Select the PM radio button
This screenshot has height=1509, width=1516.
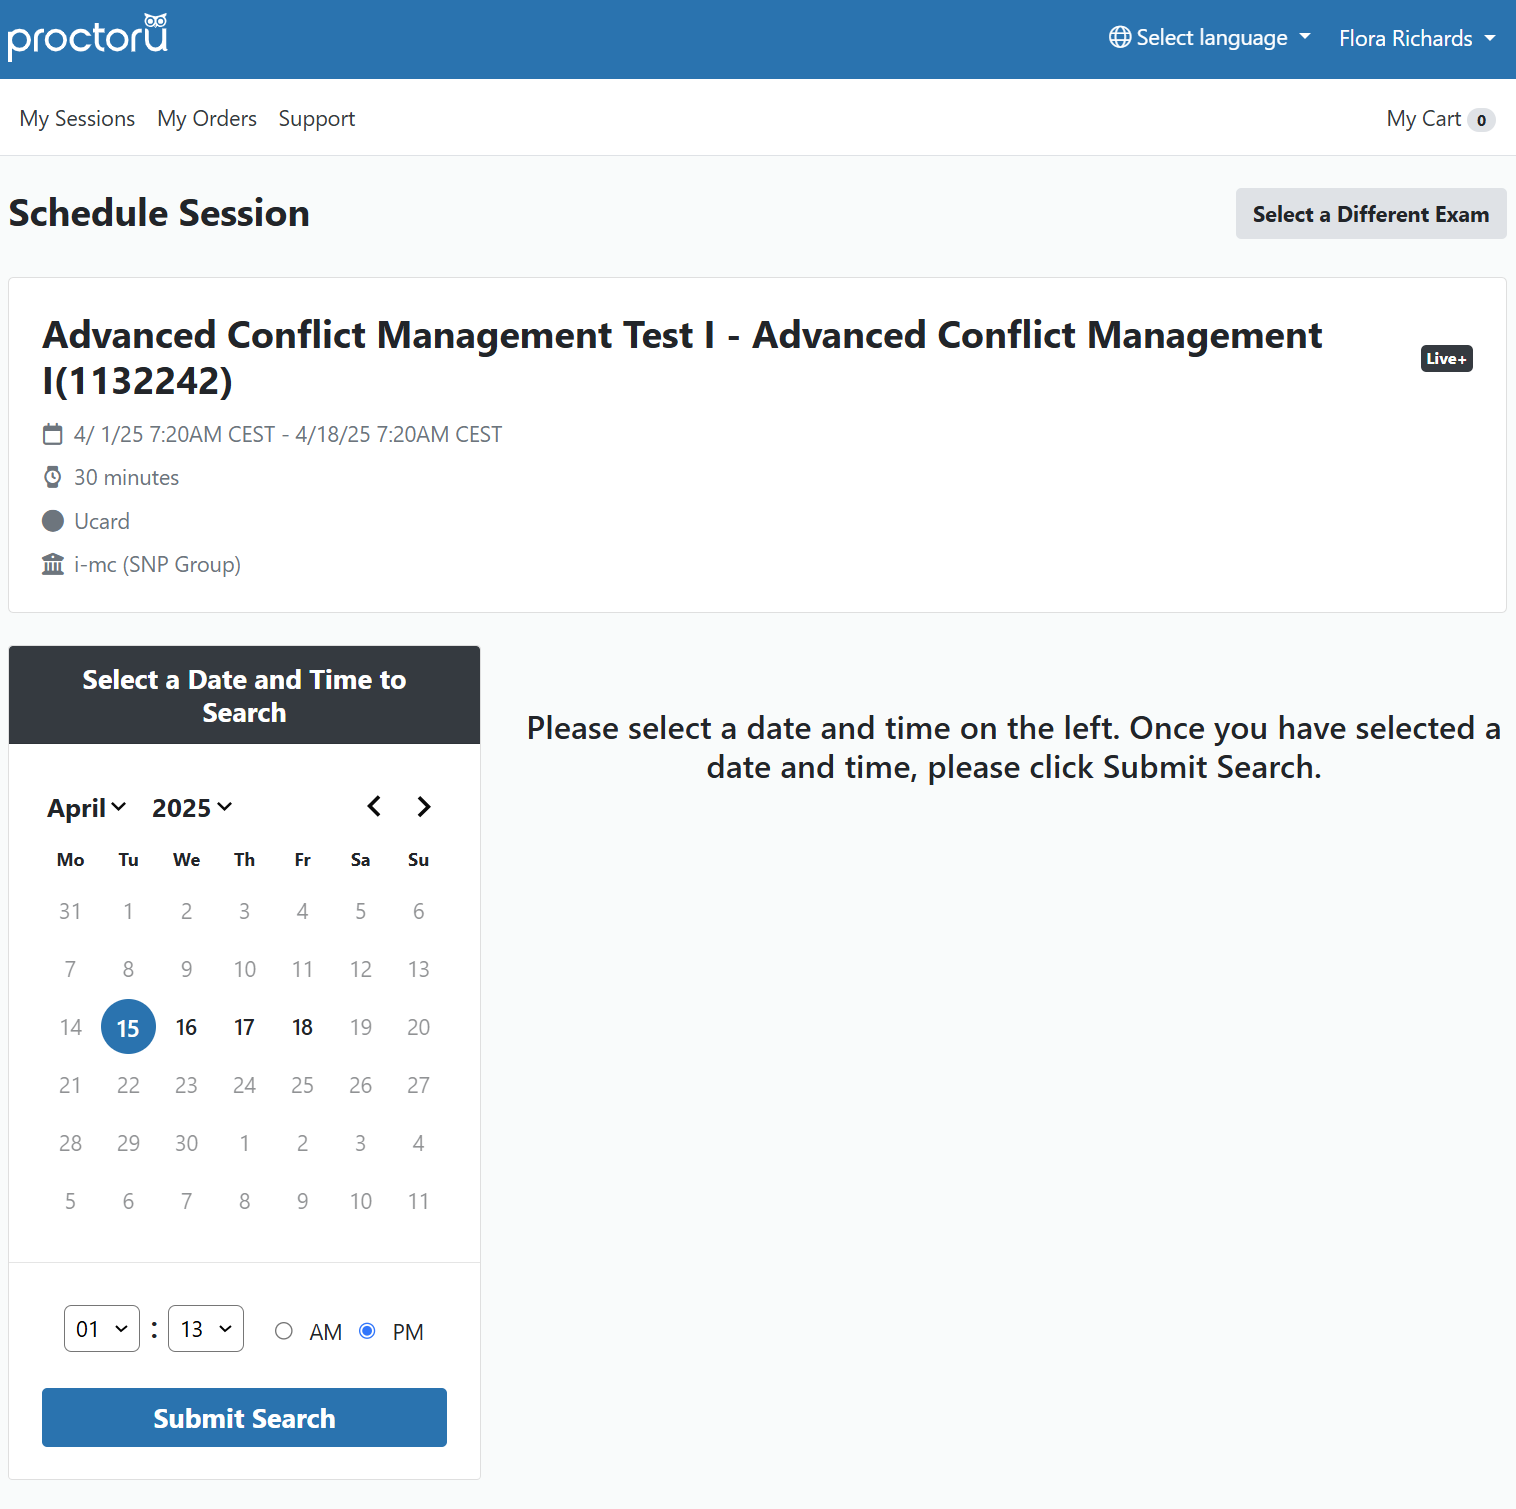coord(367,1331)
